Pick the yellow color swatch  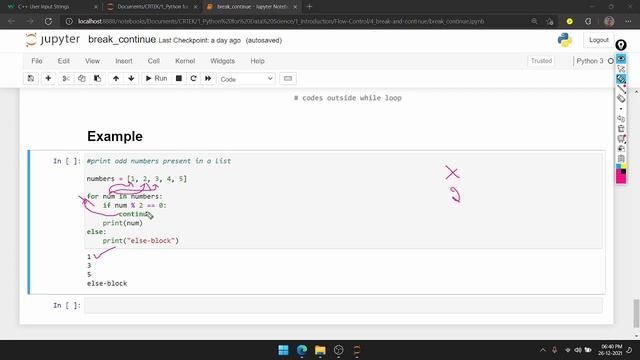(624, 166)
